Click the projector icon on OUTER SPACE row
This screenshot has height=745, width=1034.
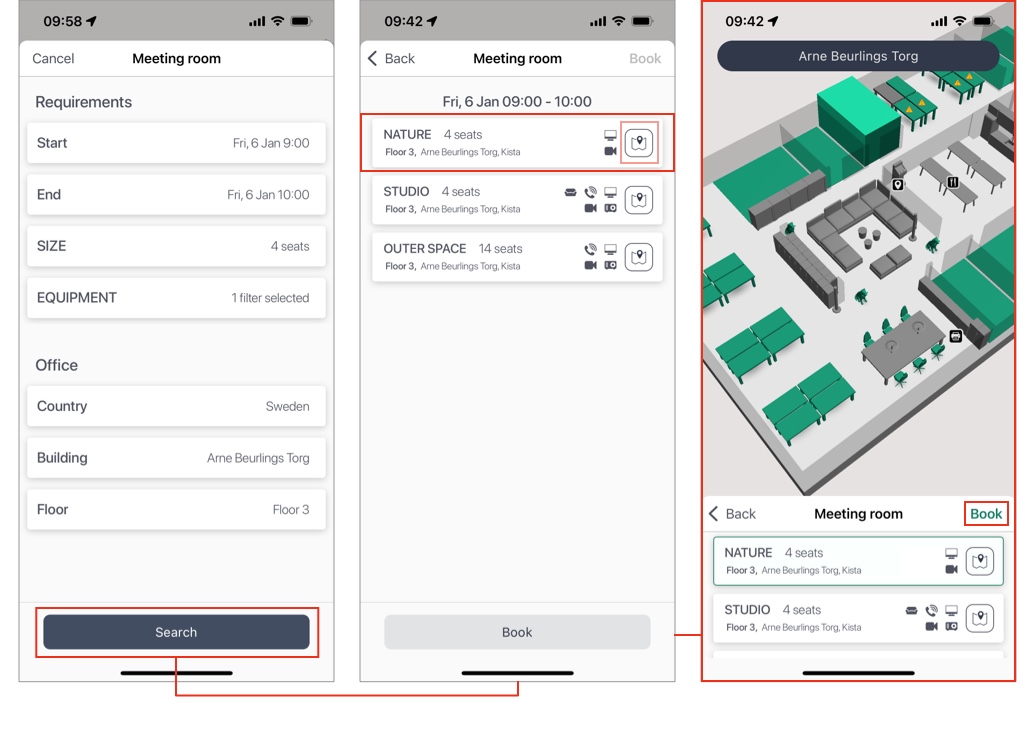(x=611, y=265)
